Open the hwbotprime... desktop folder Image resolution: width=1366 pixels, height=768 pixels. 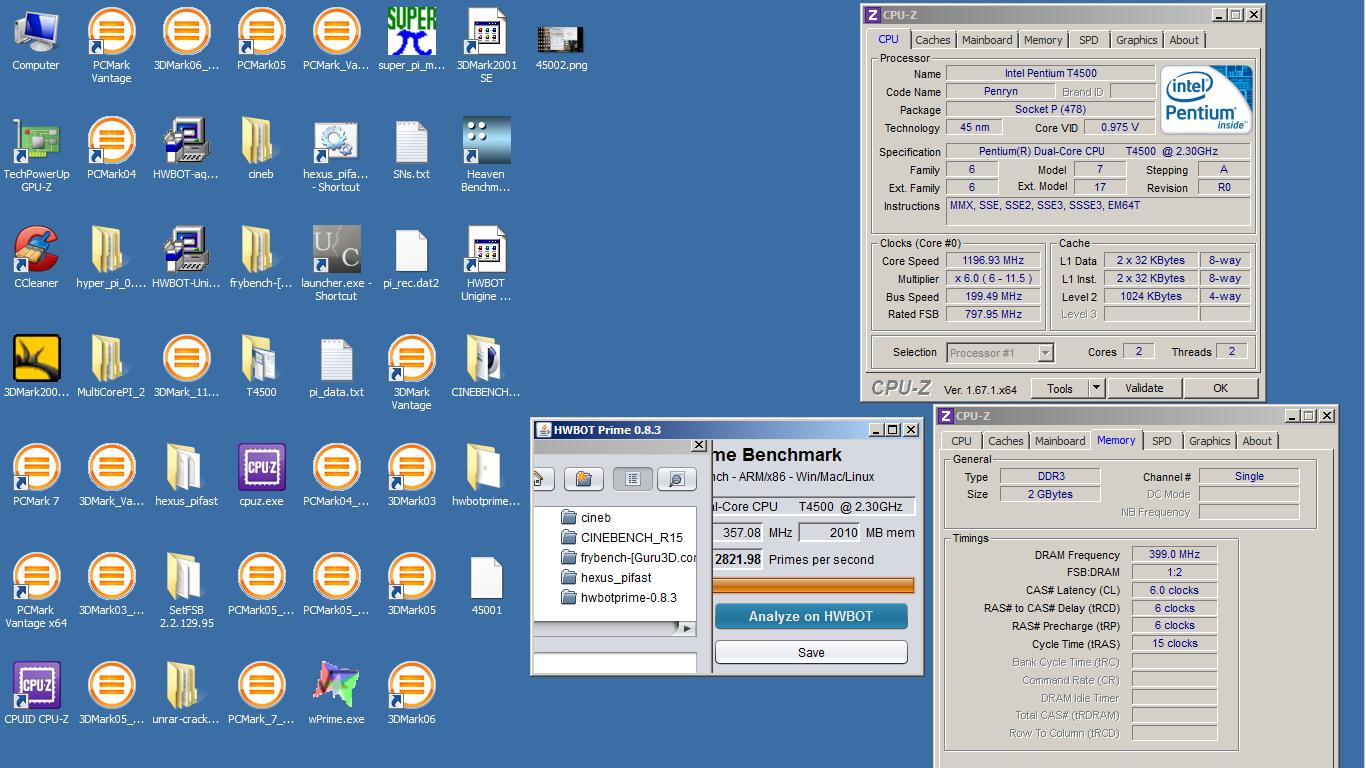click(x=486, y=476)
